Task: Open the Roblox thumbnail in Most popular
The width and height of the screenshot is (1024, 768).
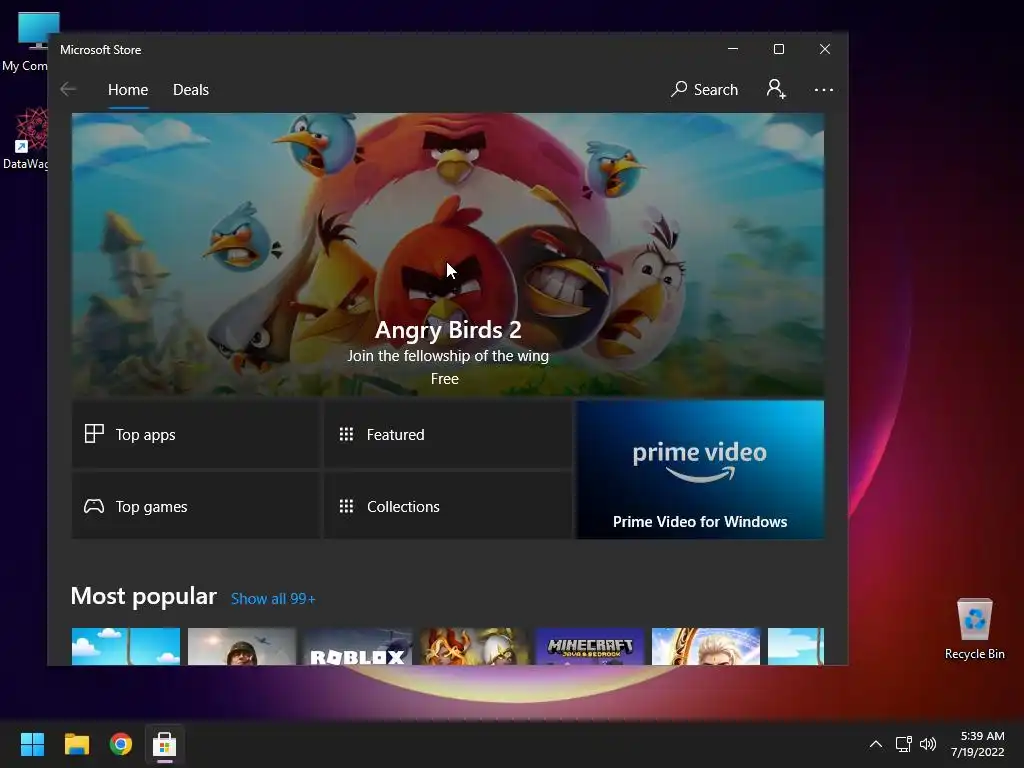Action: tap(358, 647)
